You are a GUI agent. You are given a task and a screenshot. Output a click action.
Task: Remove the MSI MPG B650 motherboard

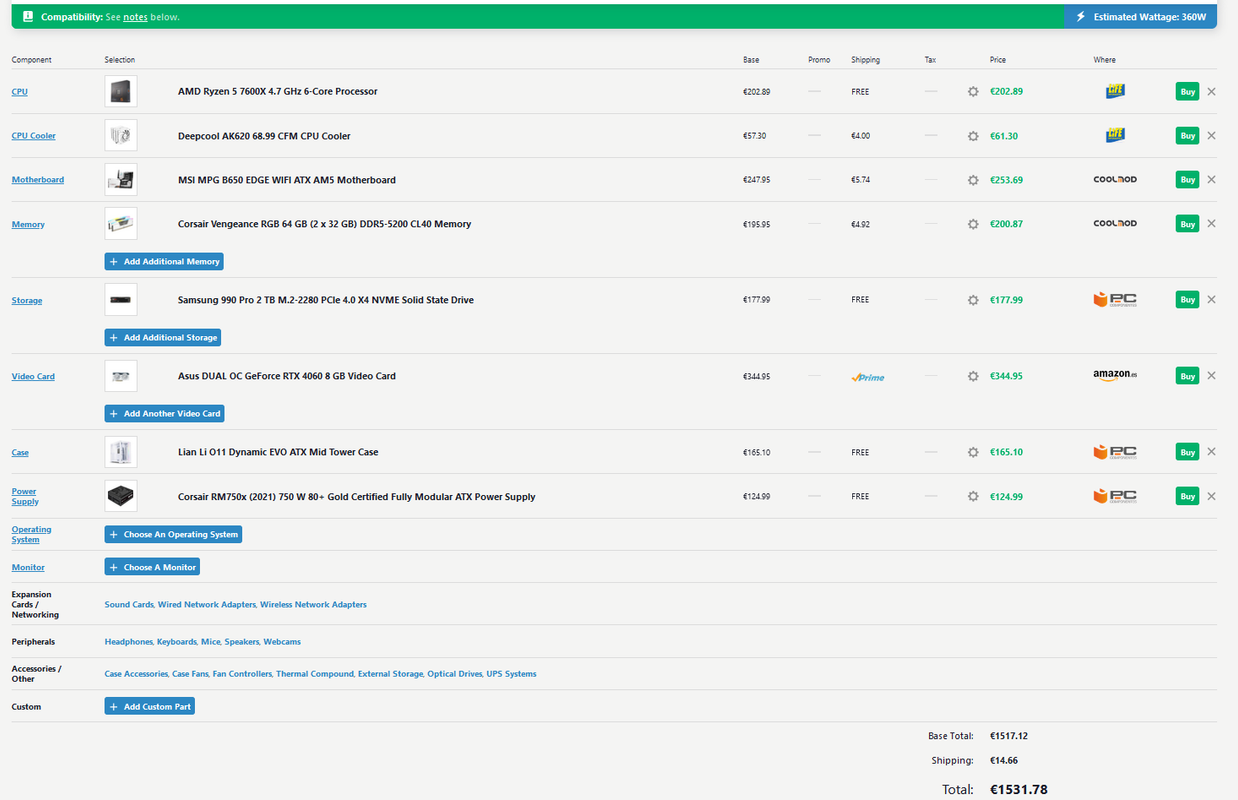(x=1211, y=179)
